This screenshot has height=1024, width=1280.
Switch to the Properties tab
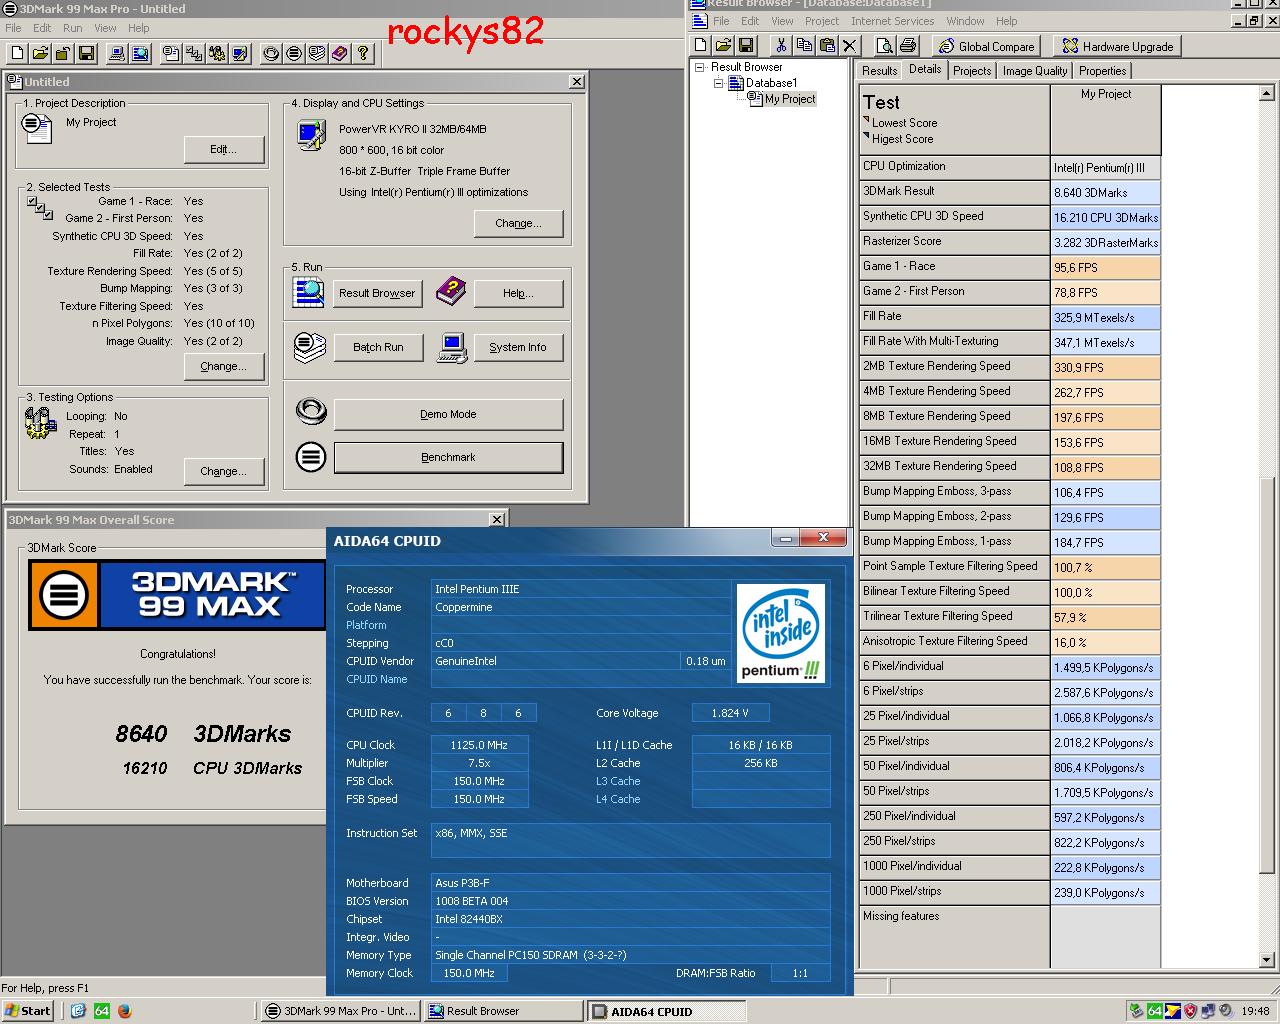click(1103, 71)
